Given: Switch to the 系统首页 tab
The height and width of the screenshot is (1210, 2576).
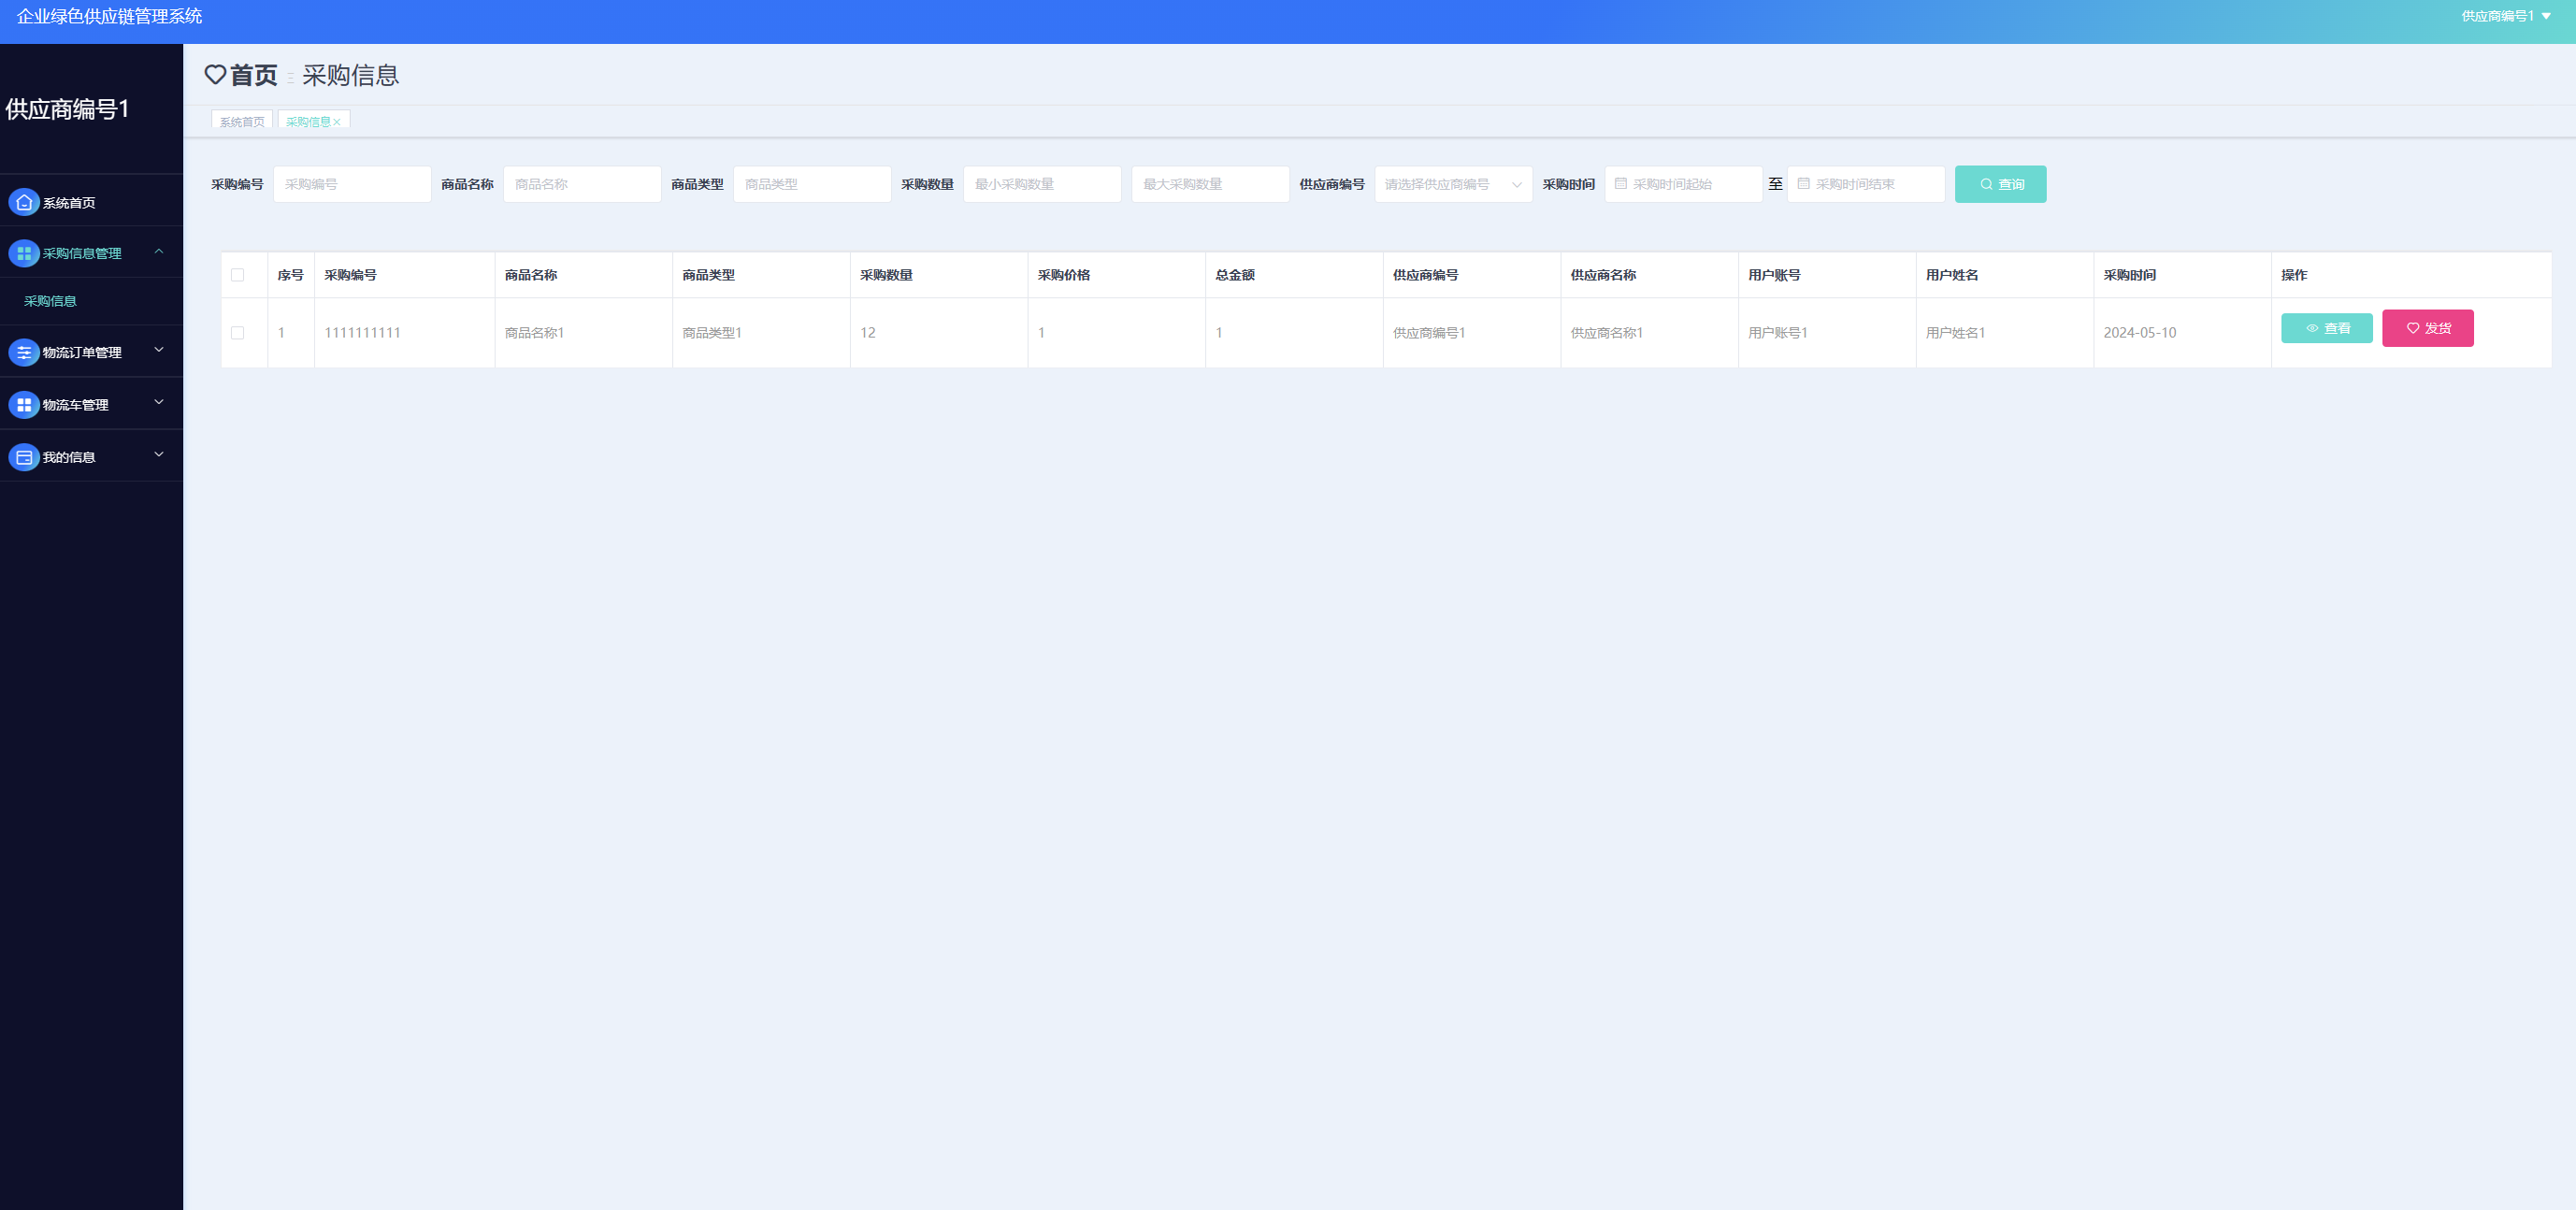Looking at the screenshot, I should (242, 122).
